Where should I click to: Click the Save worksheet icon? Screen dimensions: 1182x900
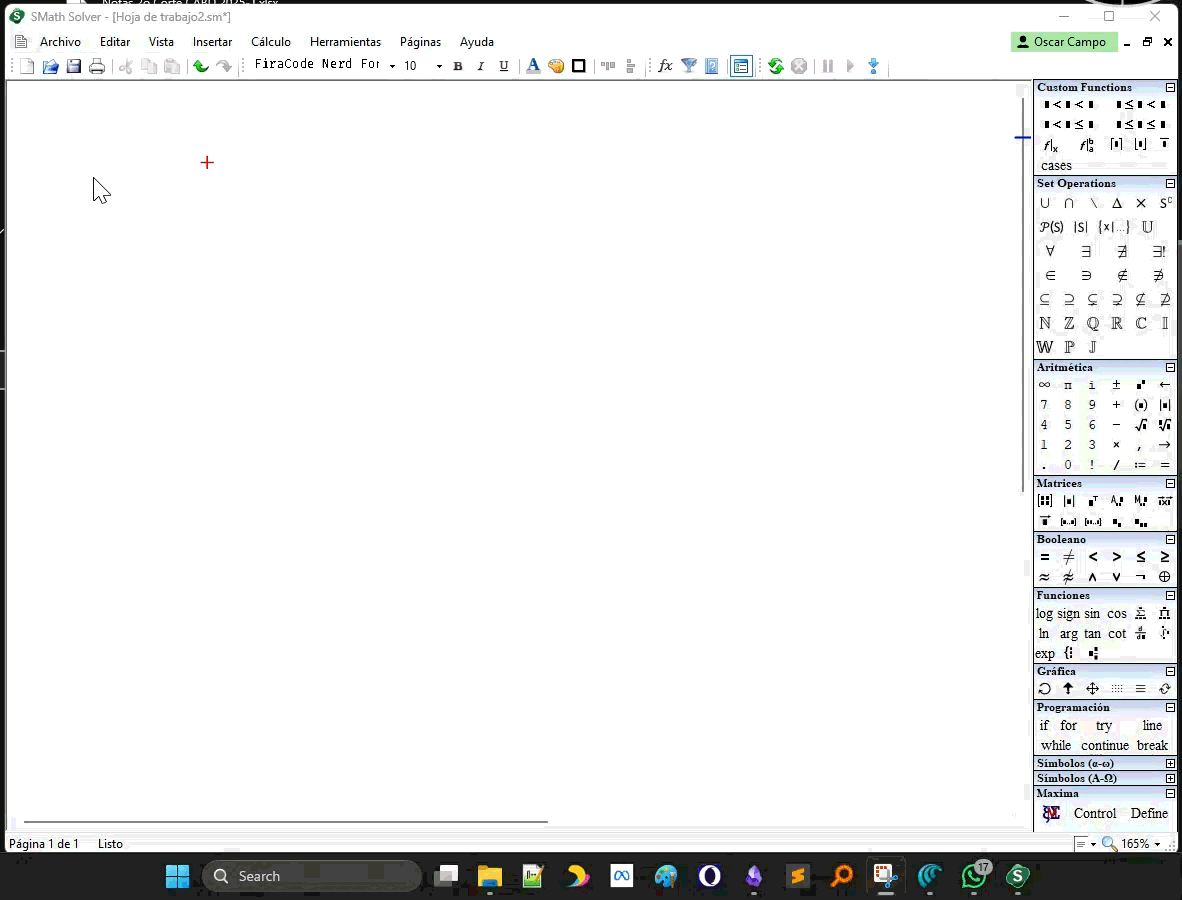point(74,66)
